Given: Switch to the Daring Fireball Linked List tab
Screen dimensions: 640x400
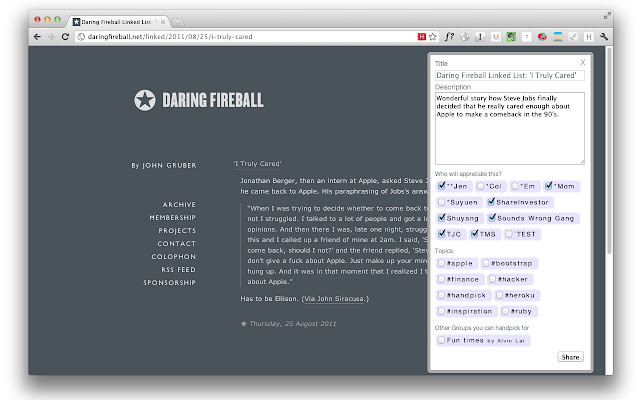Looking at the screenshot, I should pyautogui.click(x=117, y=22).
